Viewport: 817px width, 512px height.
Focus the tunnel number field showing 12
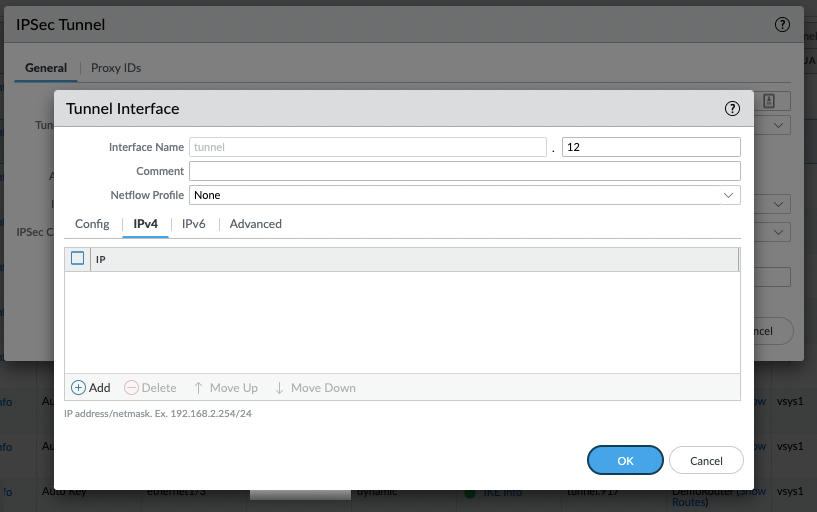pos(651,147)
